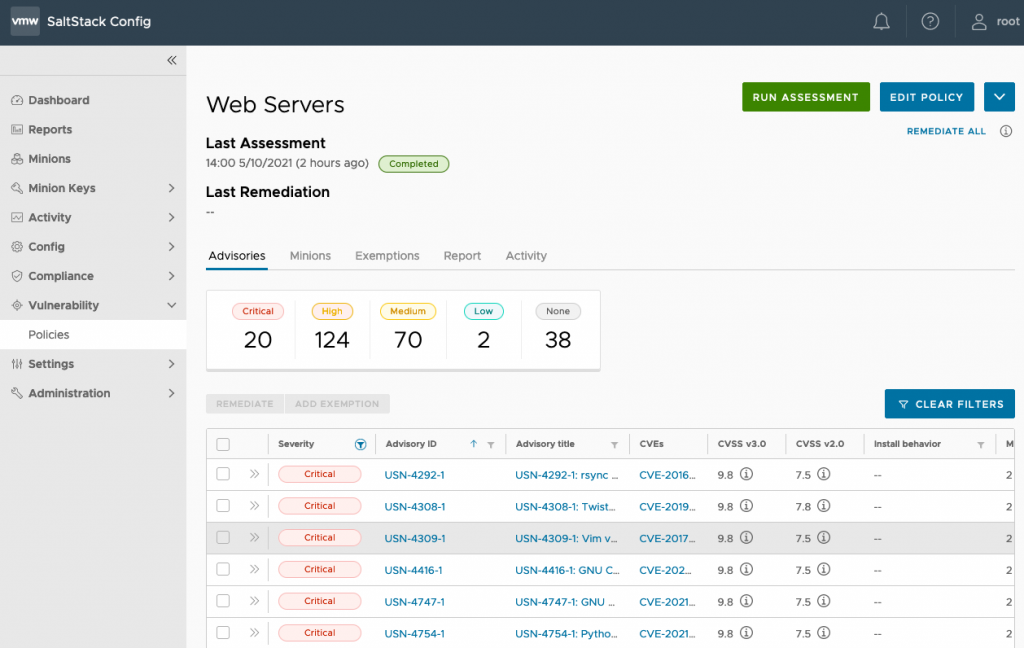Click the Advisory title filter icon

[614, 444]
